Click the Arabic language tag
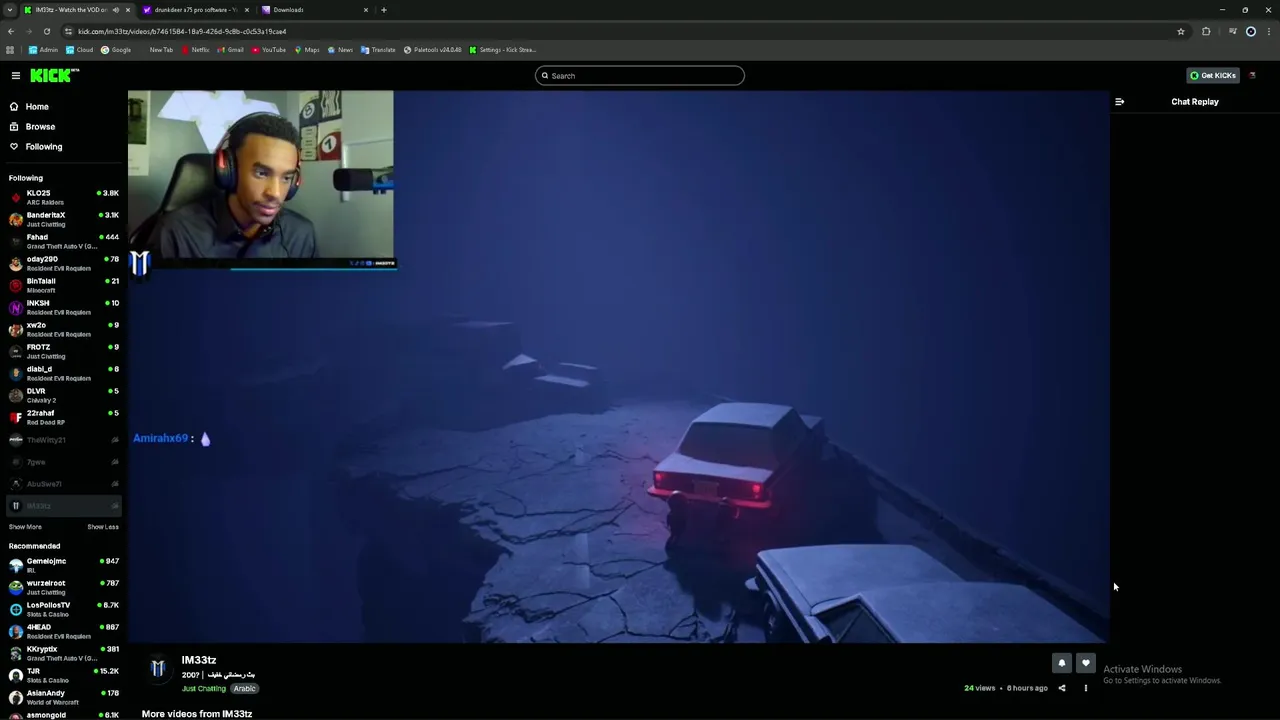This screenshot has width=1280, height=720. (x=245, y=688)
